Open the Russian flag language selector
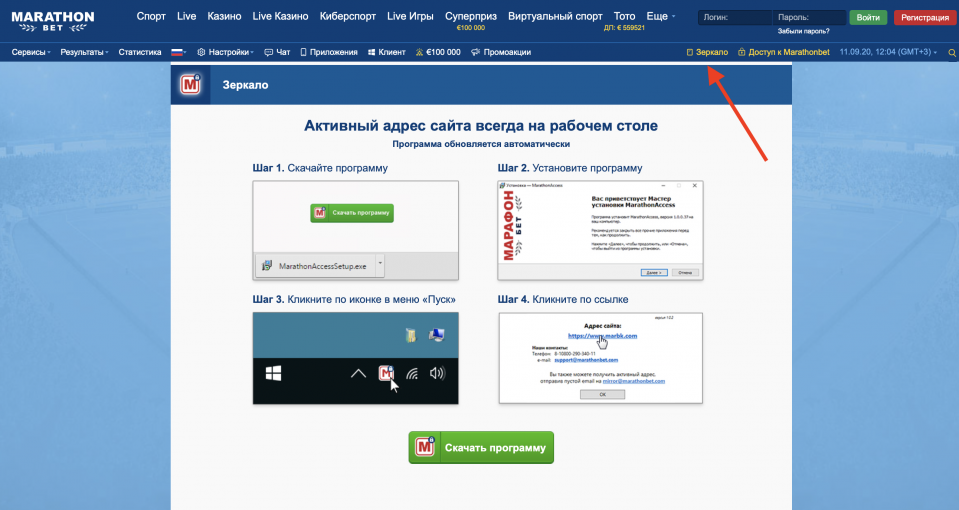 (179, 52)
